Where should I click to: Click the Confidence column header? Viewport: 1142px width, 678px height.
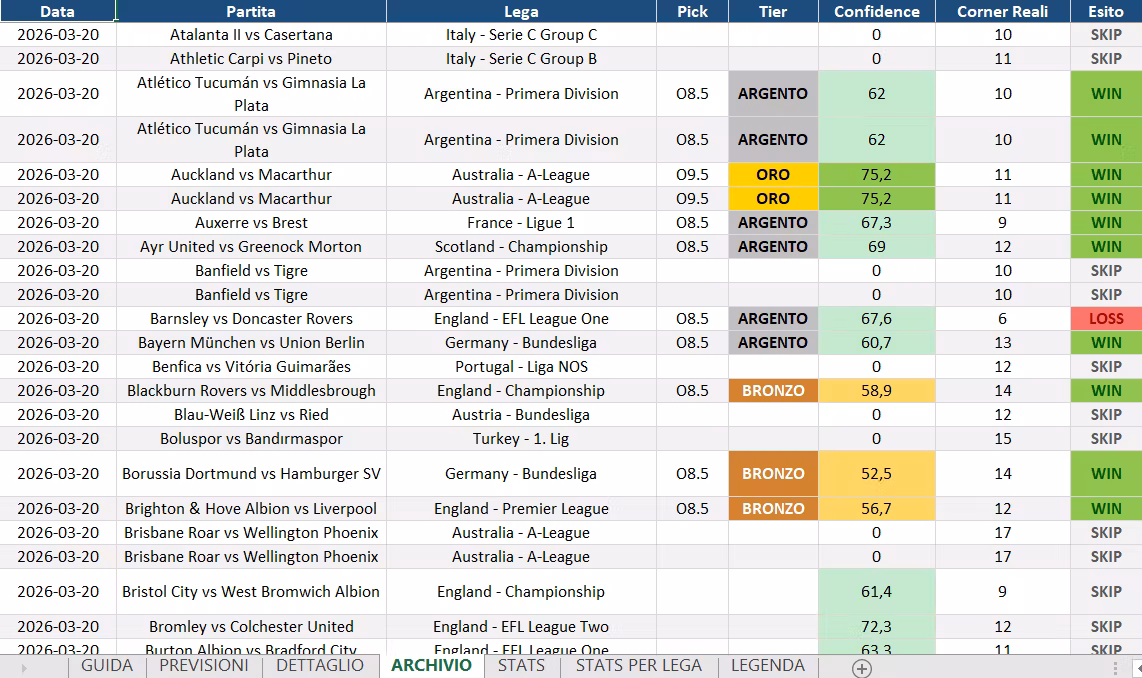877,11
